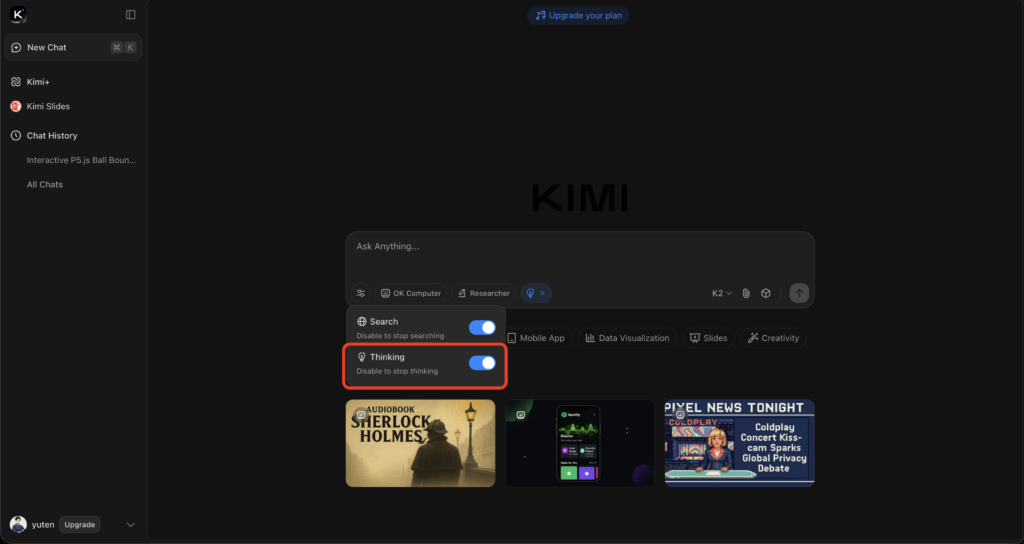Open Kimi+ in the sidebar

click(x=39, y=81)
